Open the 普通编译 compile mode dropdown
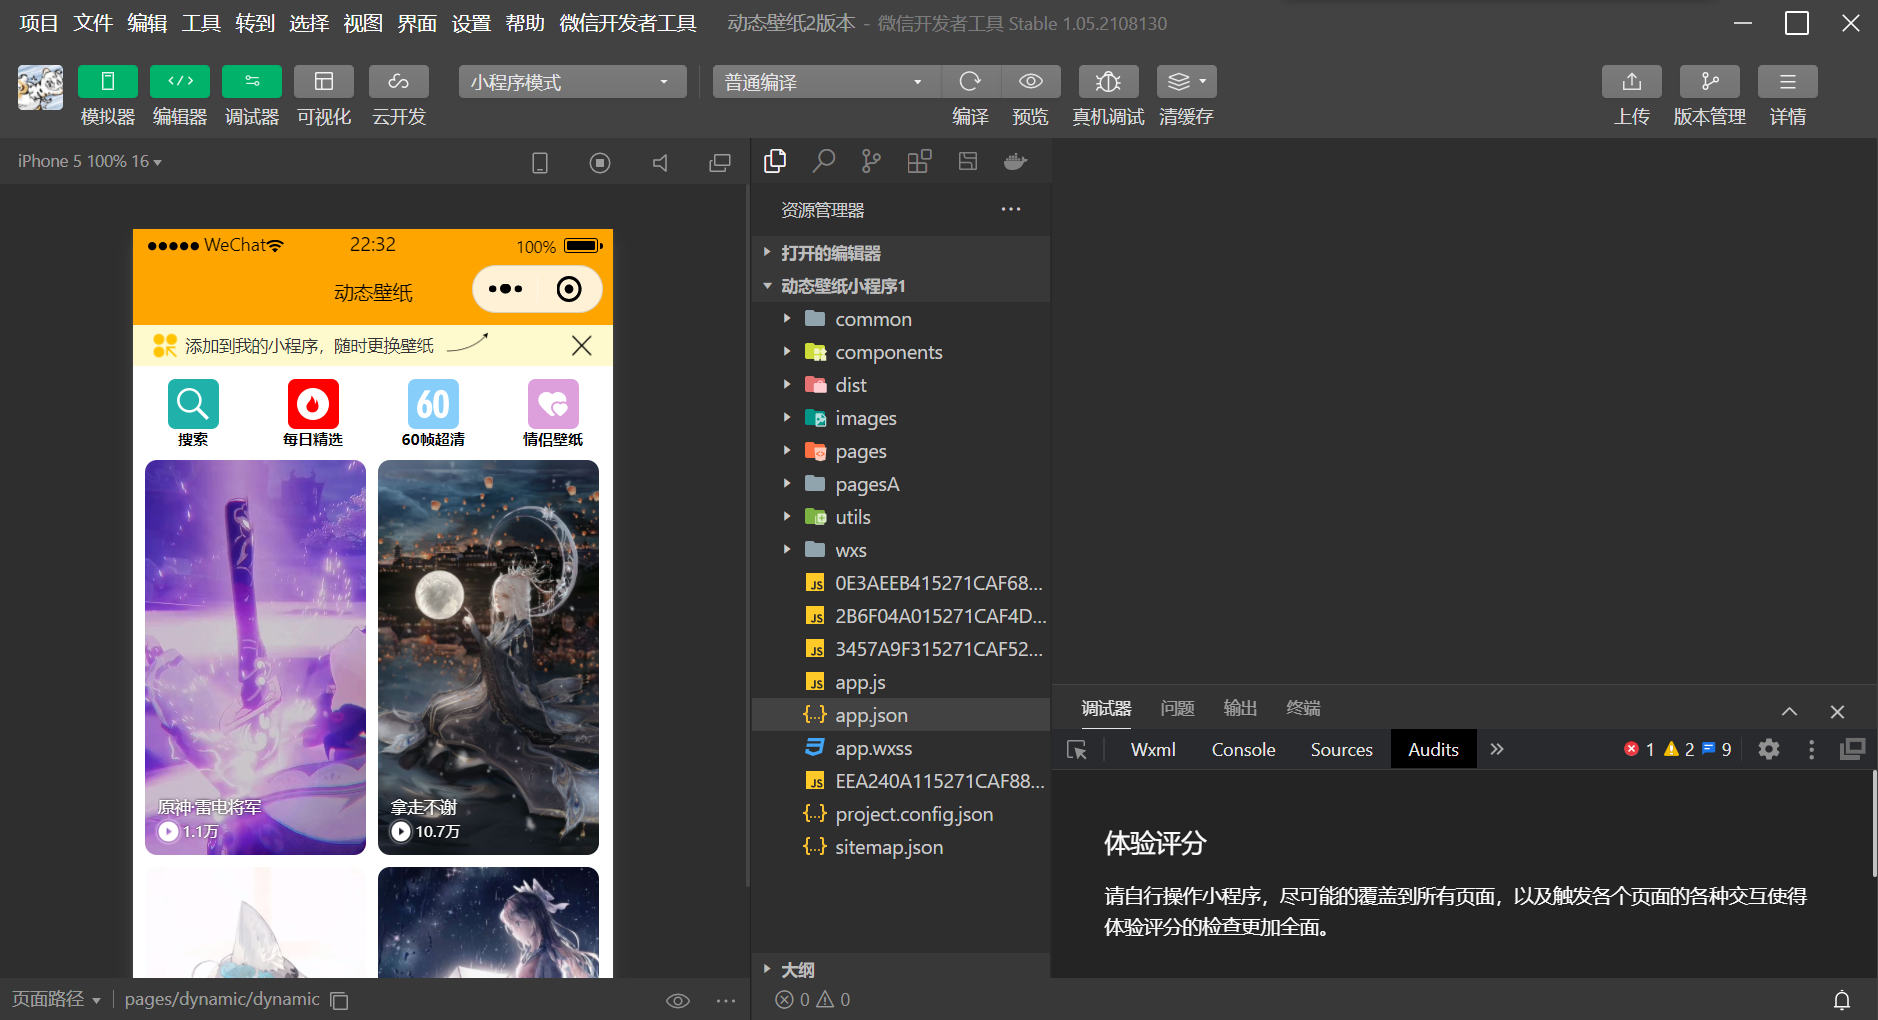This screenshot has width=1878, height=1020. pyautogui.click(x=825, y=82)
